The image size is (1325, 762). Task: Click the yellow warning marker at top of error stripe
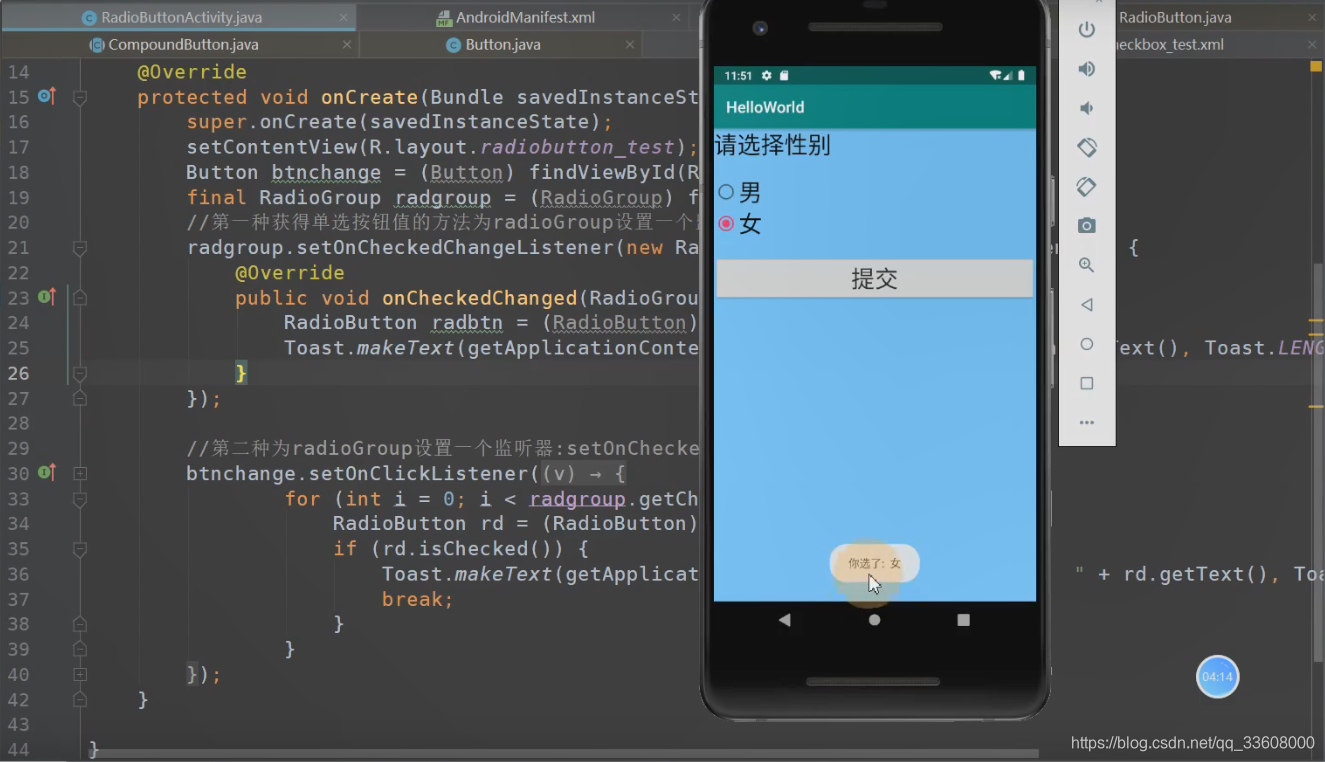click(1316, 66)
